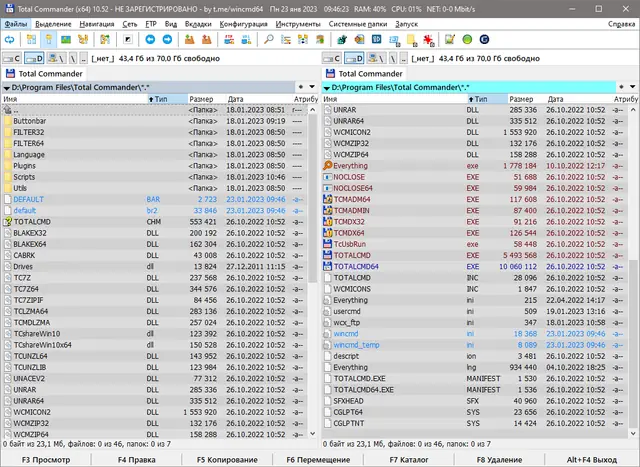Viewport: 640px width, 467px height.
Task: Click the red splash toolbar icon
Action: click(428, 40)
